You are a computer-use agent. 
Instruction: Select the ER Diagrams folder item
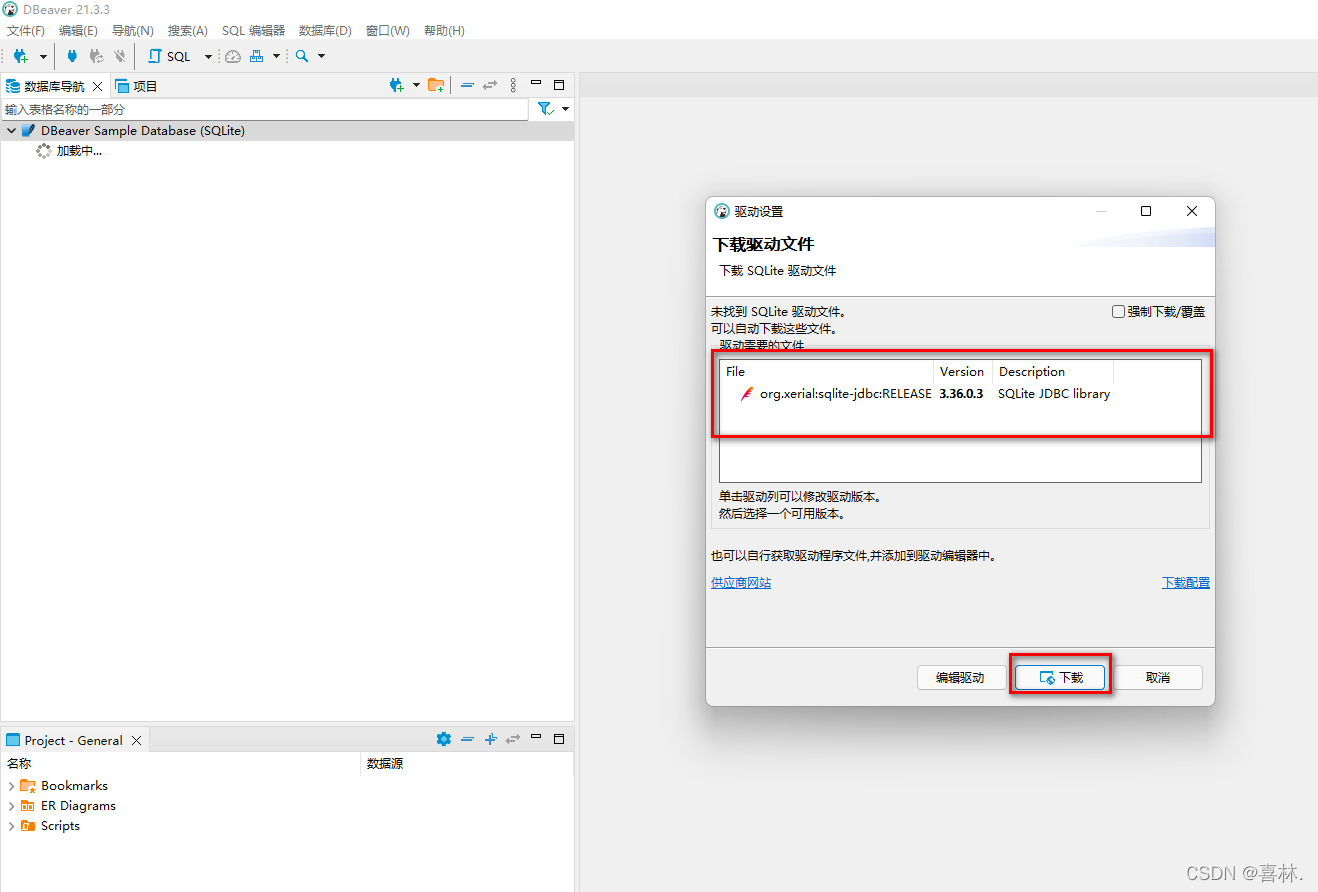[78, 806]
